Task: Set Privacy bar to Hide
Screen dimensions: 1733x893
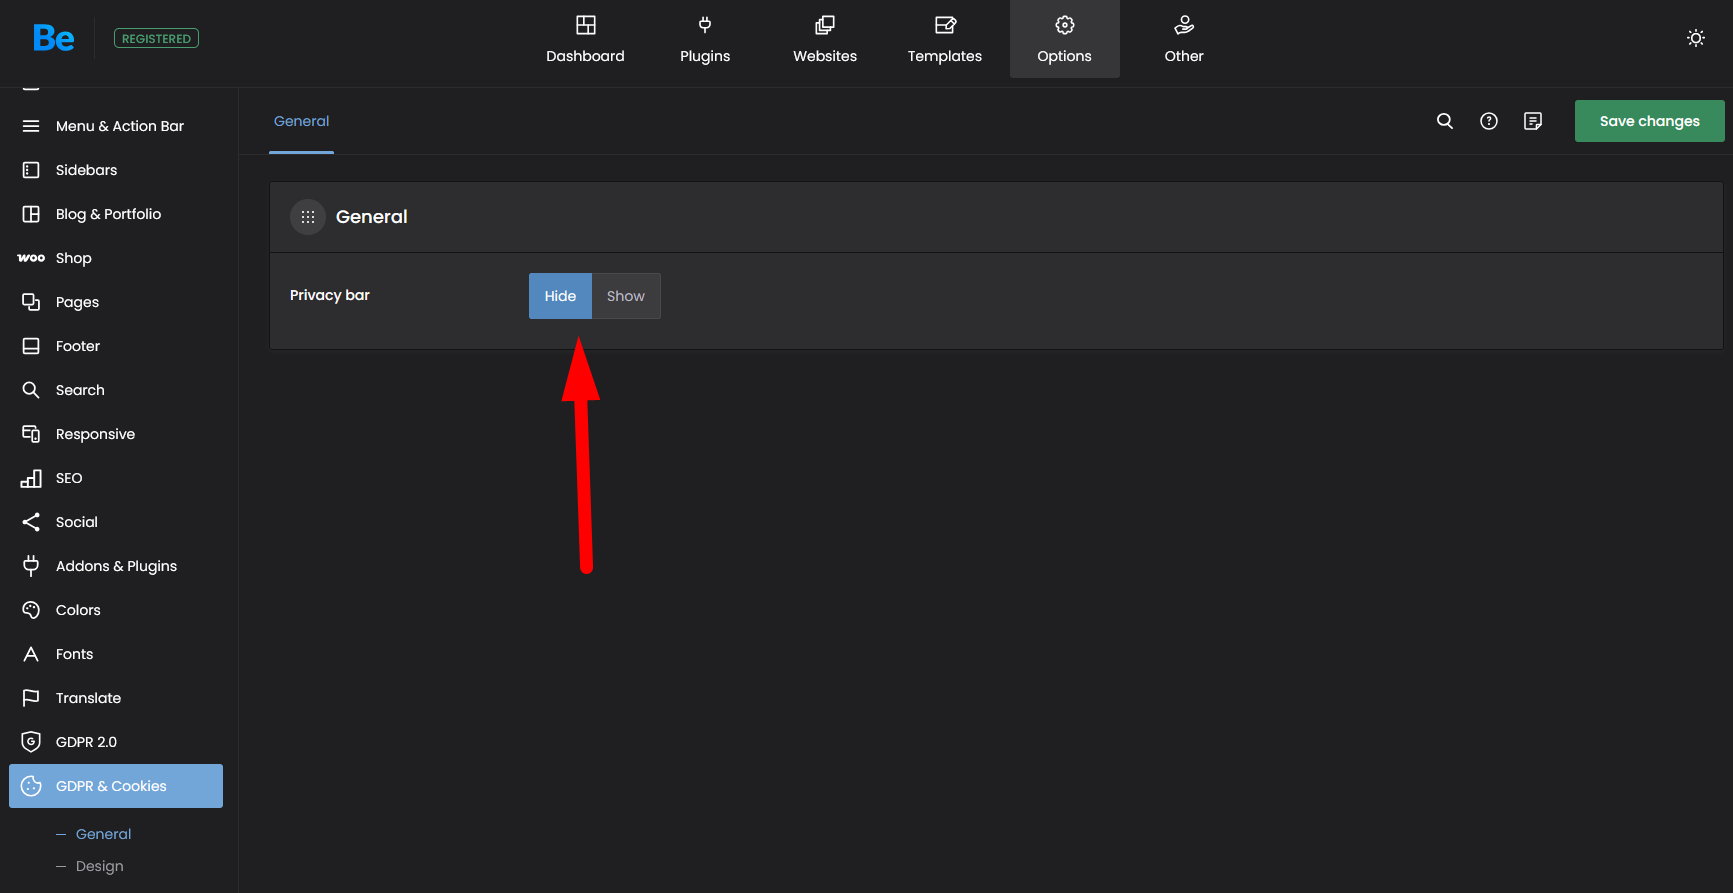Action: pos(560,296)
